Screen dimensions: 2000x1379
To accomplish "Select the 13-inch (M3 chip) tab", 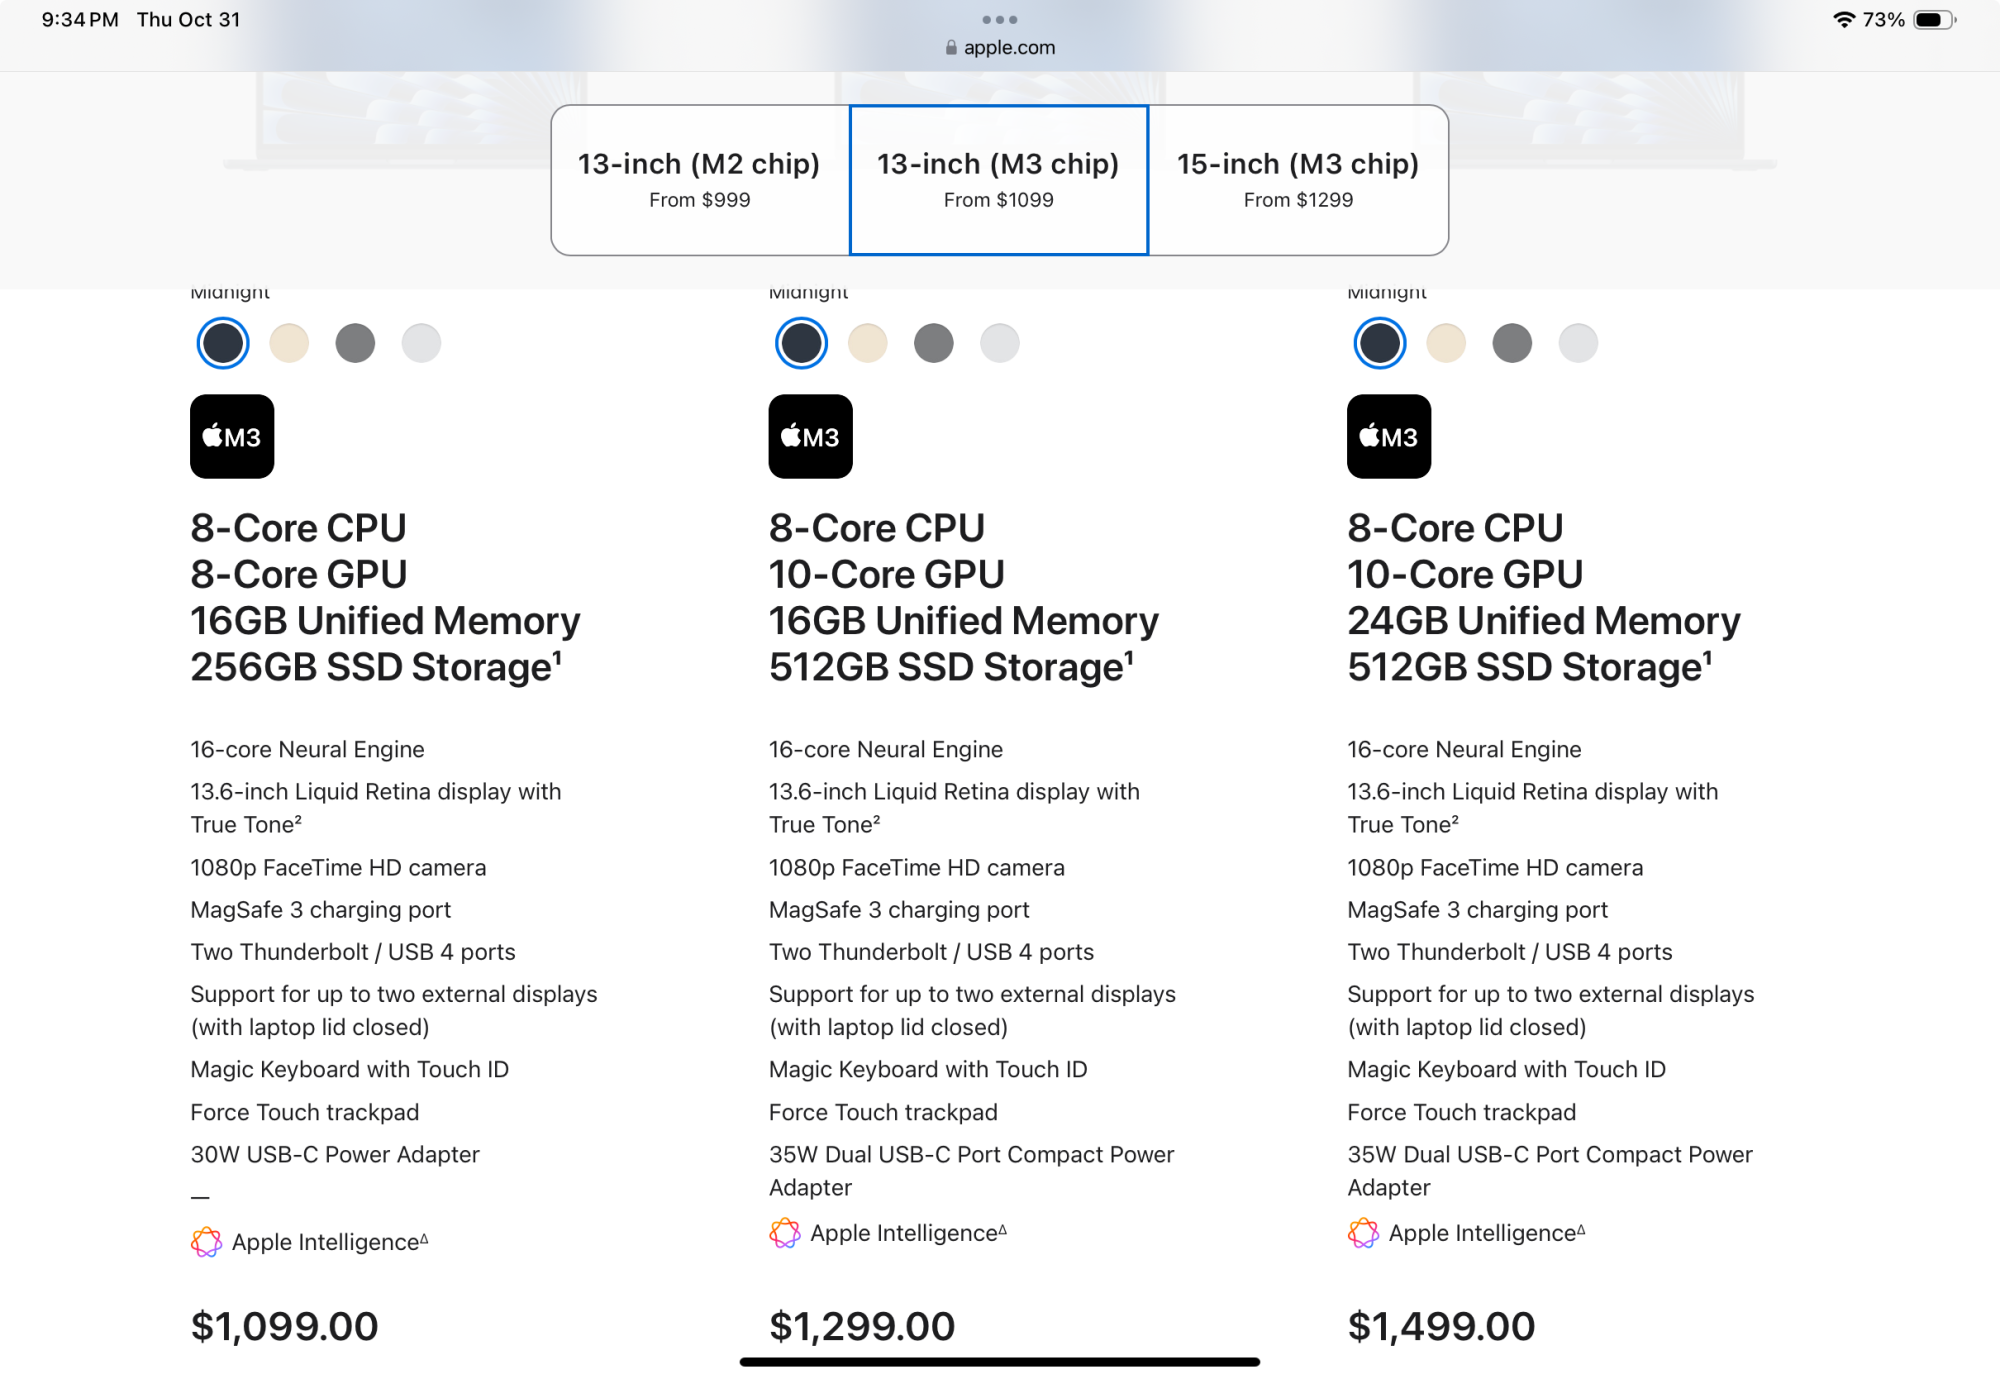I will coord(998,180).
